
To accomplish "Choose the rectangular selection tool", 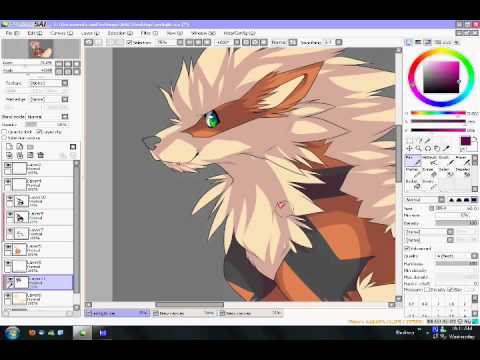I will (x=410, y=140).
